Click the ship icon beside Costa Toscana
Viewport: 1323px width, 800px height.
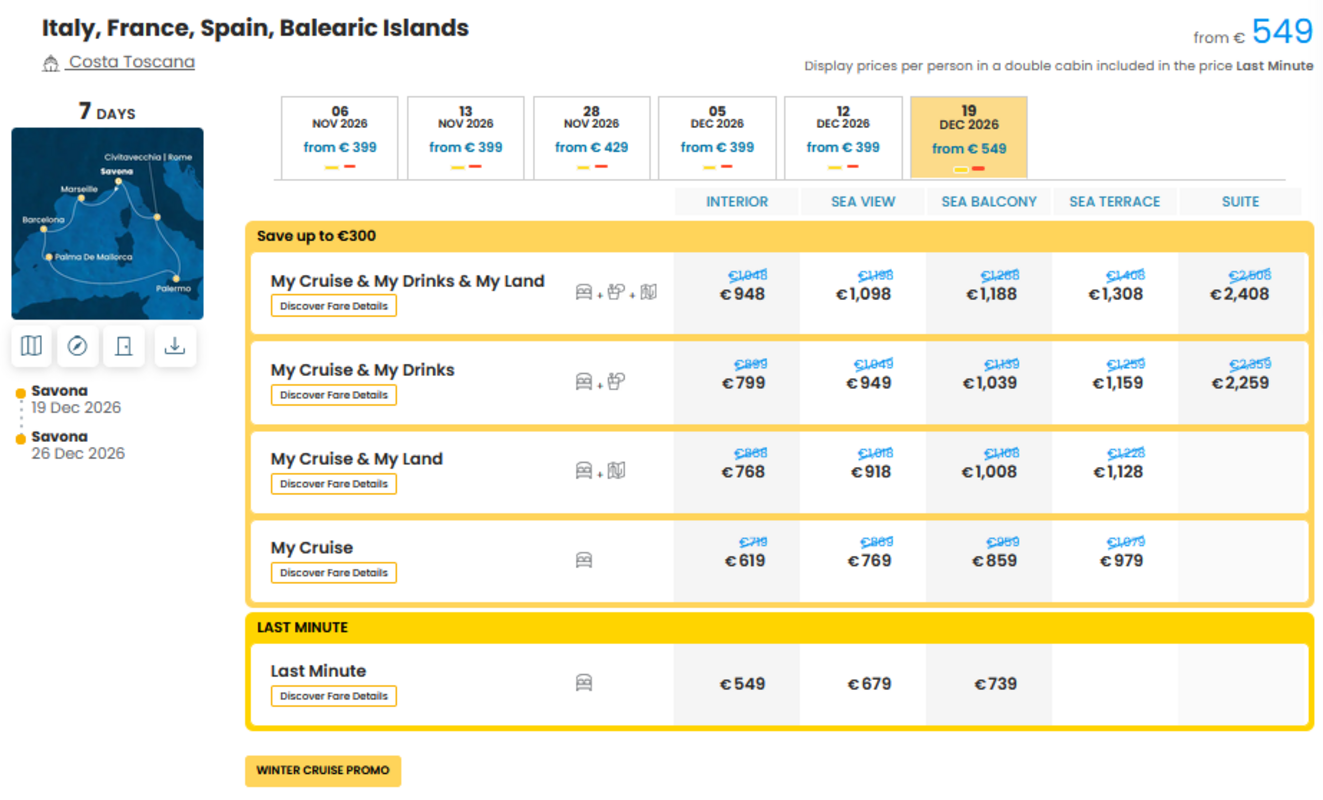pos(51,64)
